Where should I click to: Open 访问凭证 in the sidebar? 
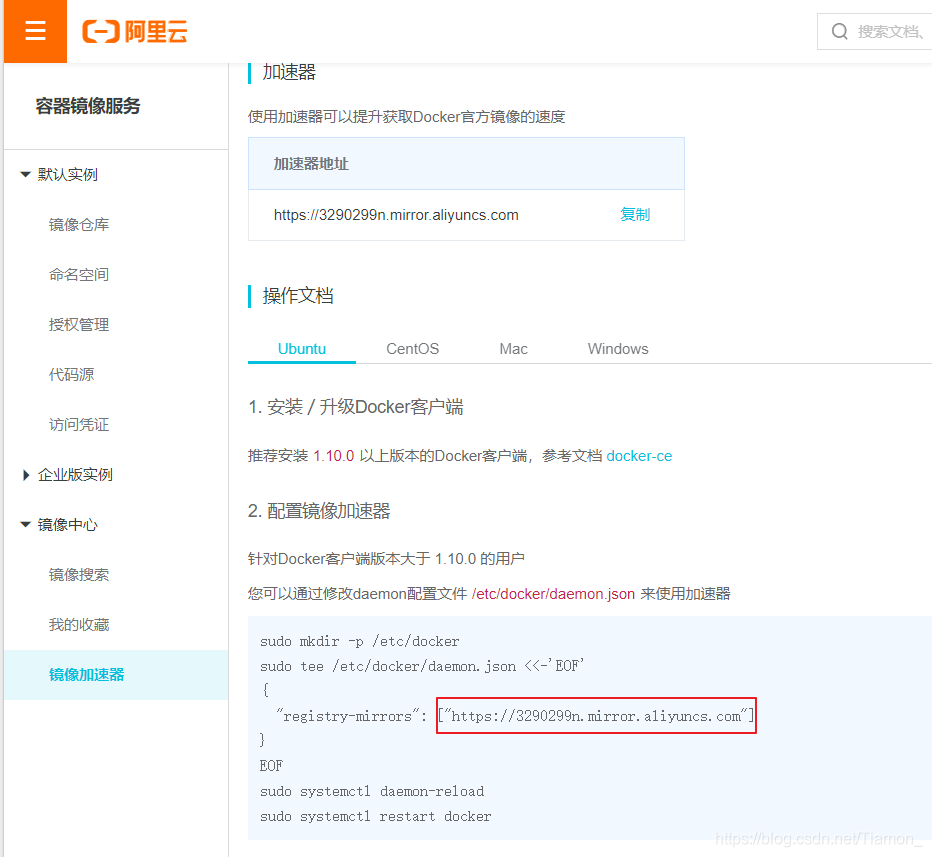(79, 424)
